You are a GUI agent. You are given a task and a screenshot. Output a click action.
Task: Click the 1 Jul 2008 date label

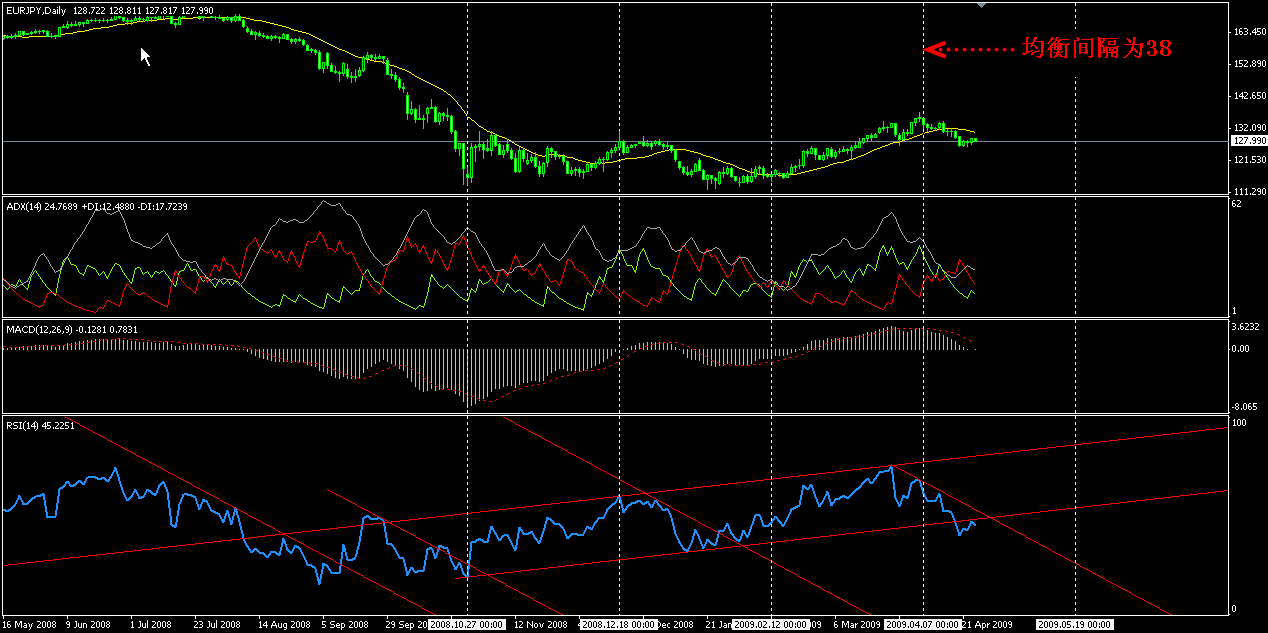click(152, 624)
